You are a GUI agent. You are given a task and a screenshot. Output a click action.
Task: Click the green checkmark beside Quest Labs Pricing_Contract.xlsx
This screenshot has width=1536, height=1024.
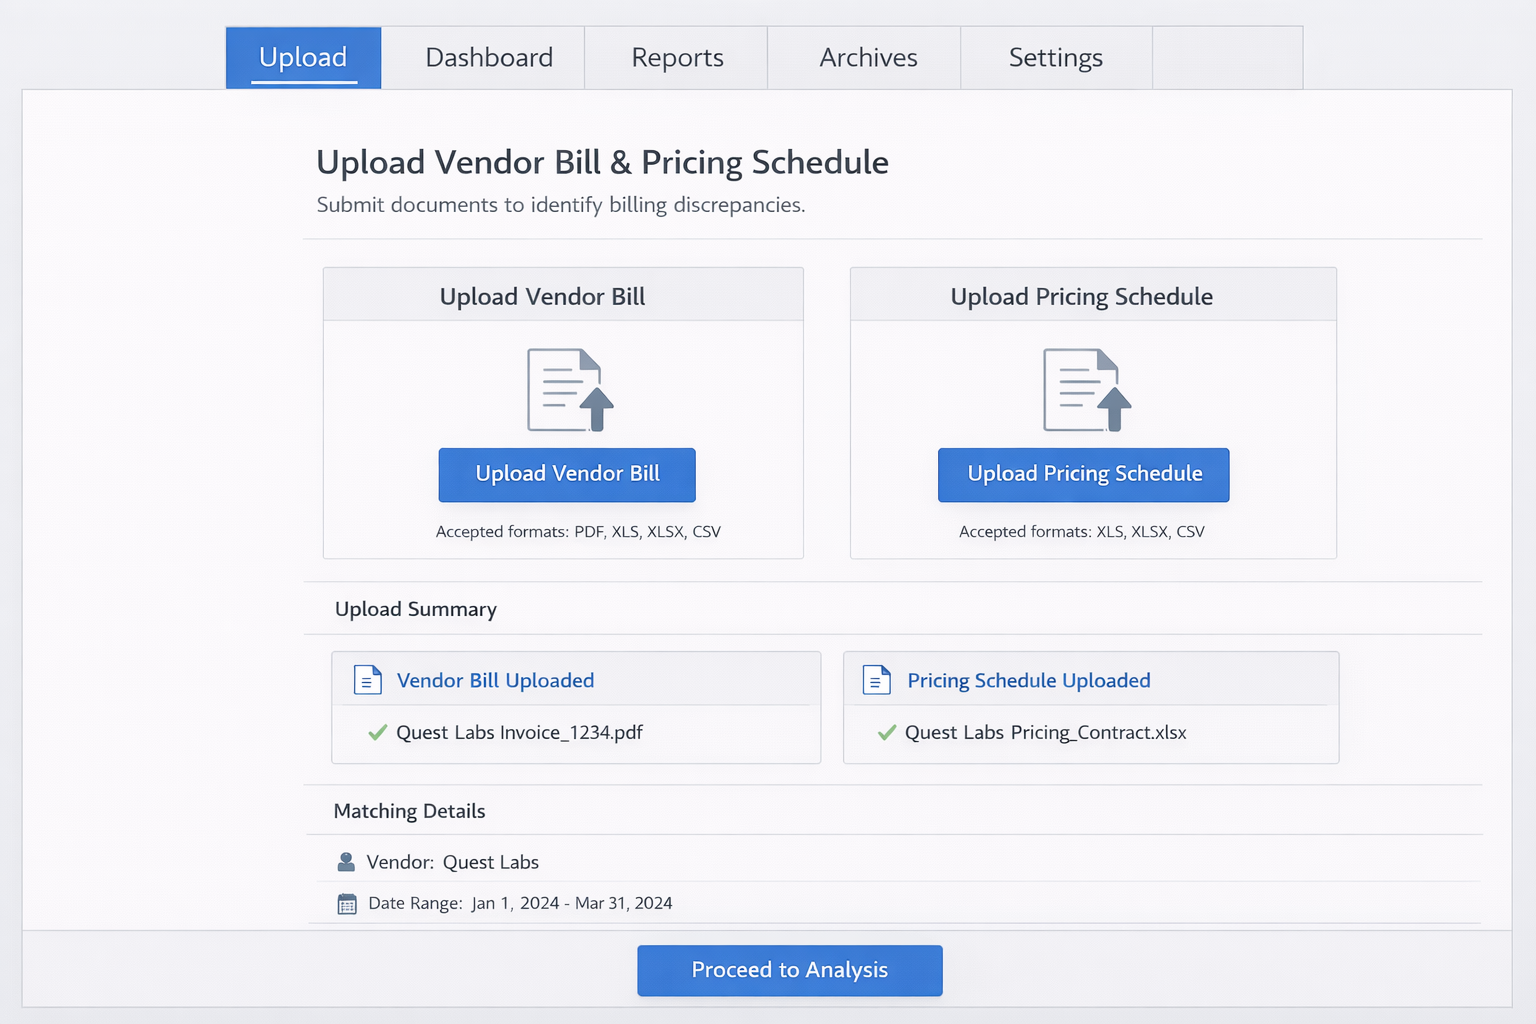tap(886, 733)
